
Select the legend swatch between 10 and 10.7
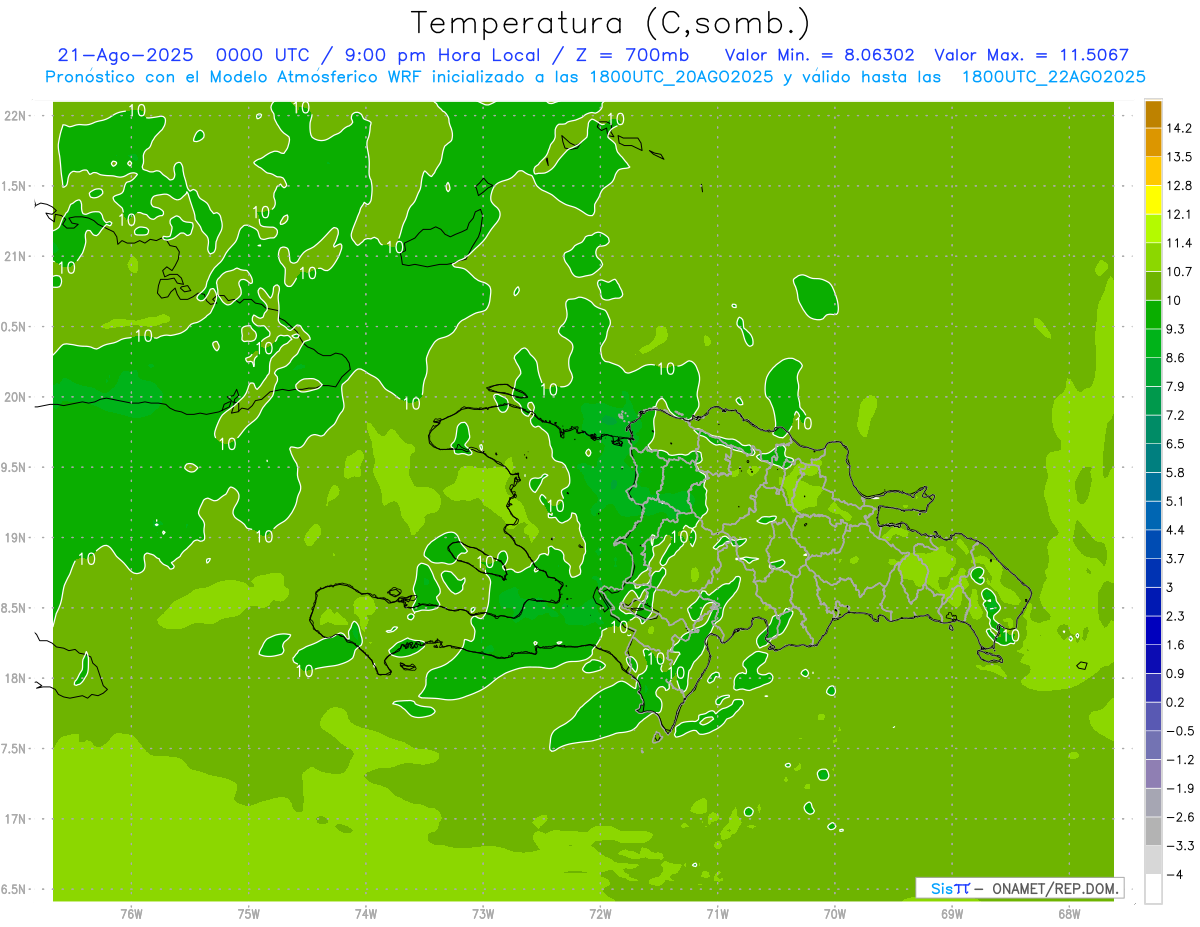pyautogui.click(x=1153, y=286)
